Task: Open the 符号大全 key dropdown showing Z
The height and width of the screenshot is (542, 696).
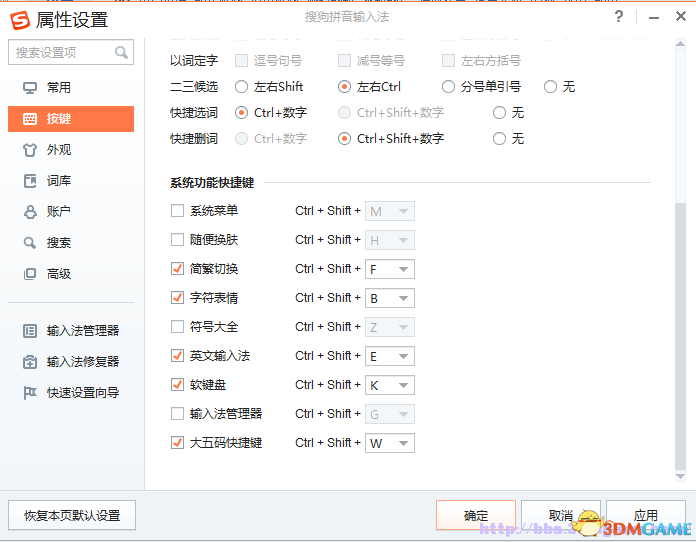Action: 390,327
